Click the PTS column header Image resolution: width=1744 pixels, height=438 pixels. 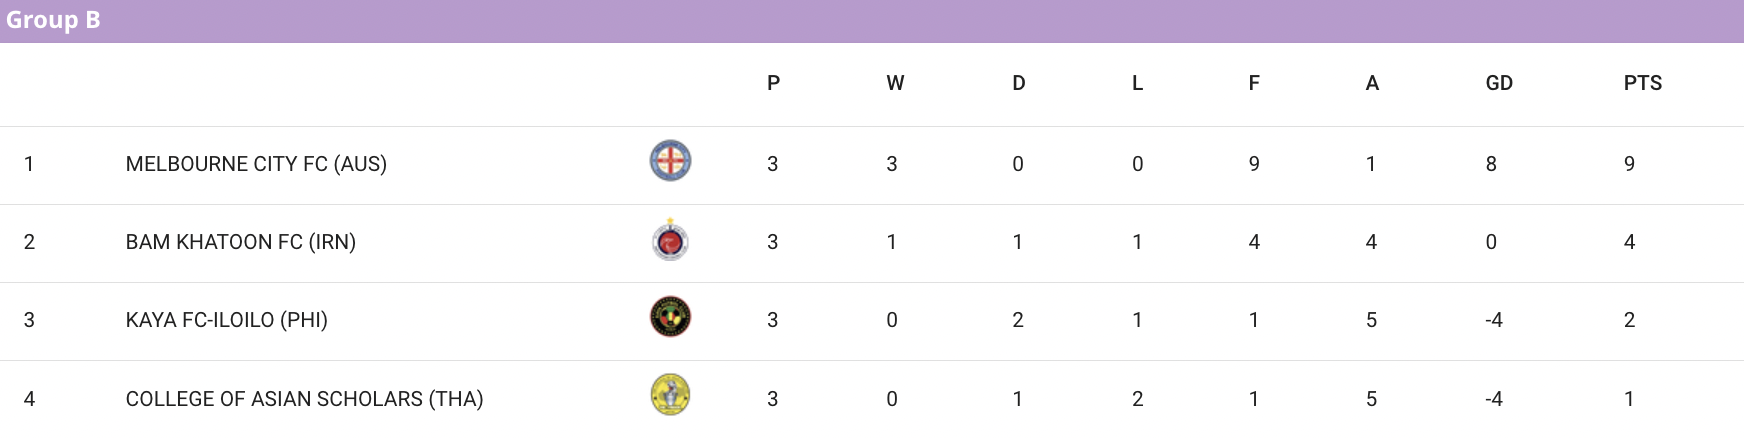click(x=1642, y=83)
